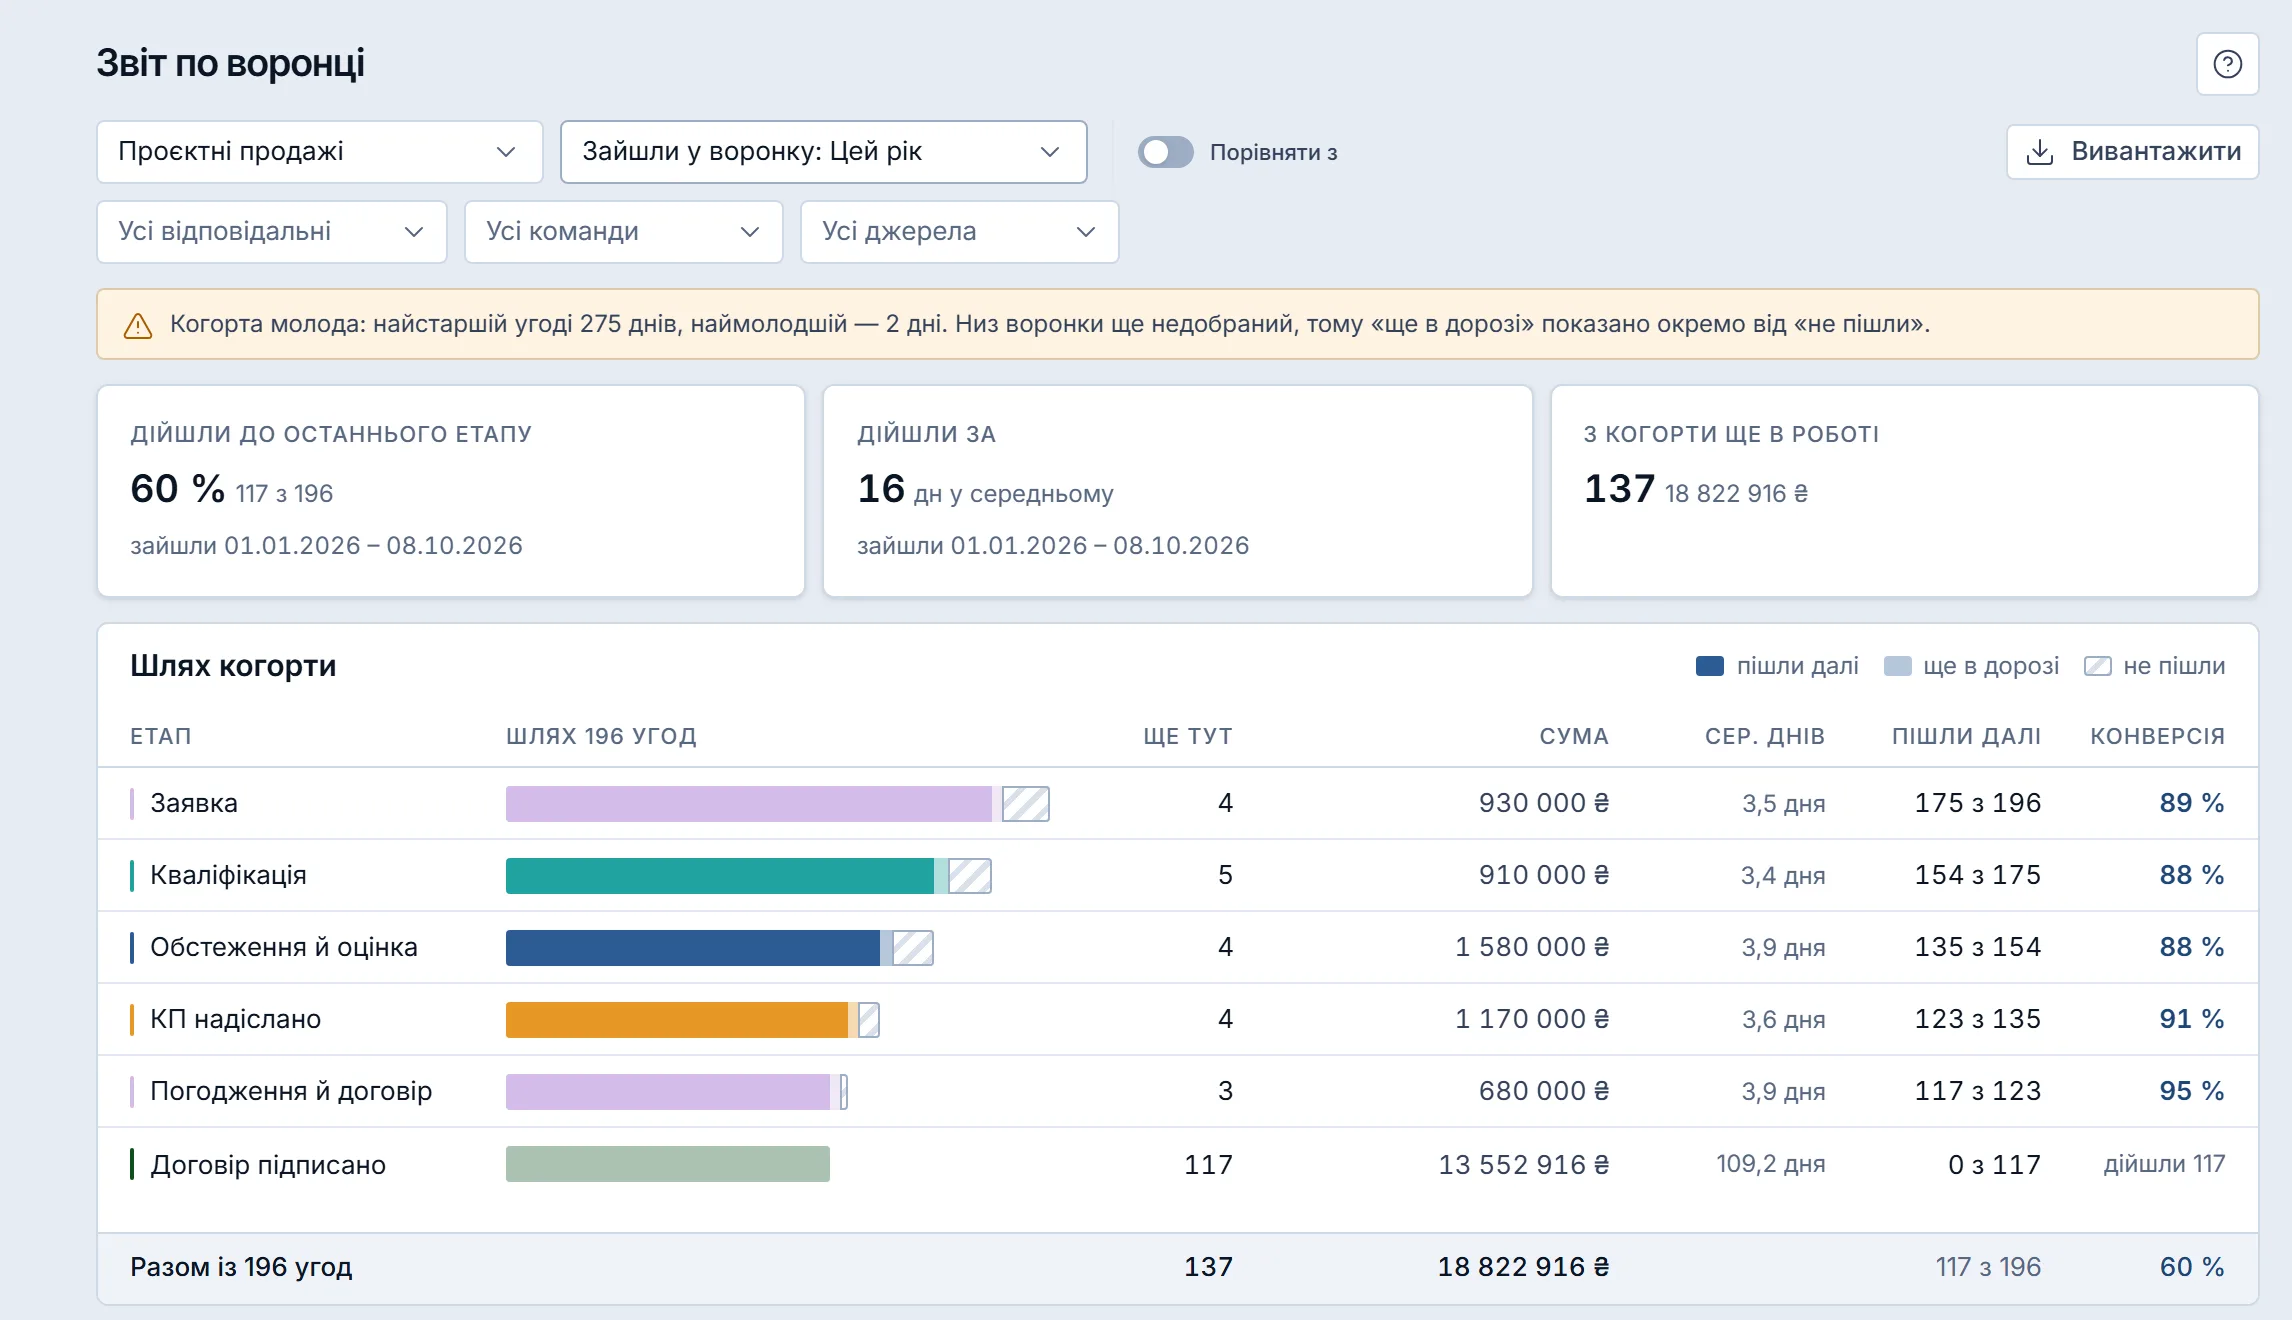Click the Погодження й договір bar

(x=677, y=1092)
